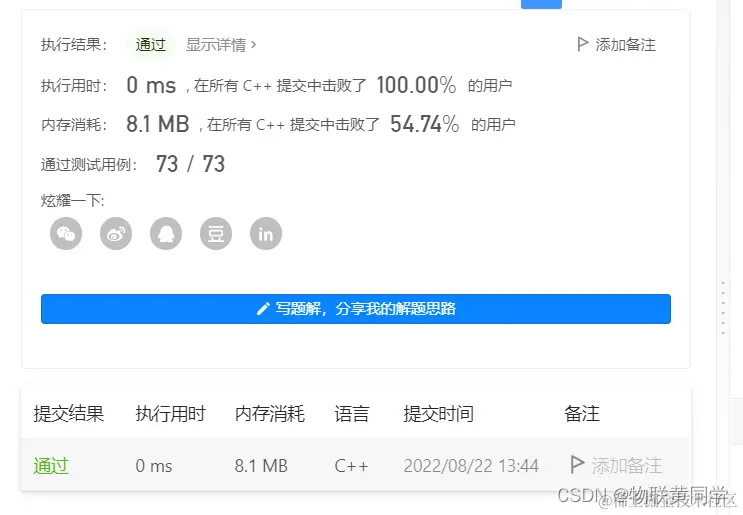Click the 2022/08/22 13:44 timestamp
Screen dimensions: 743x515
pyautogui.click(x=471, y=466)
